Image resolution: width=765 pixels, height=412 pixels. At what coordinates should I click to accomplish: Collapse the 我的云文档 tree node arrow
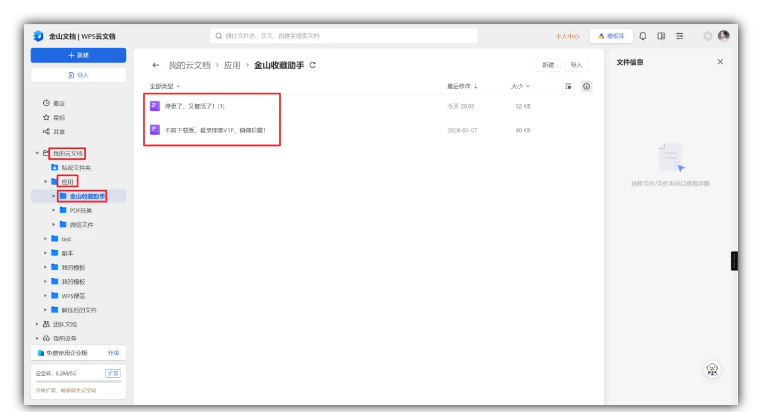[37, 153]
